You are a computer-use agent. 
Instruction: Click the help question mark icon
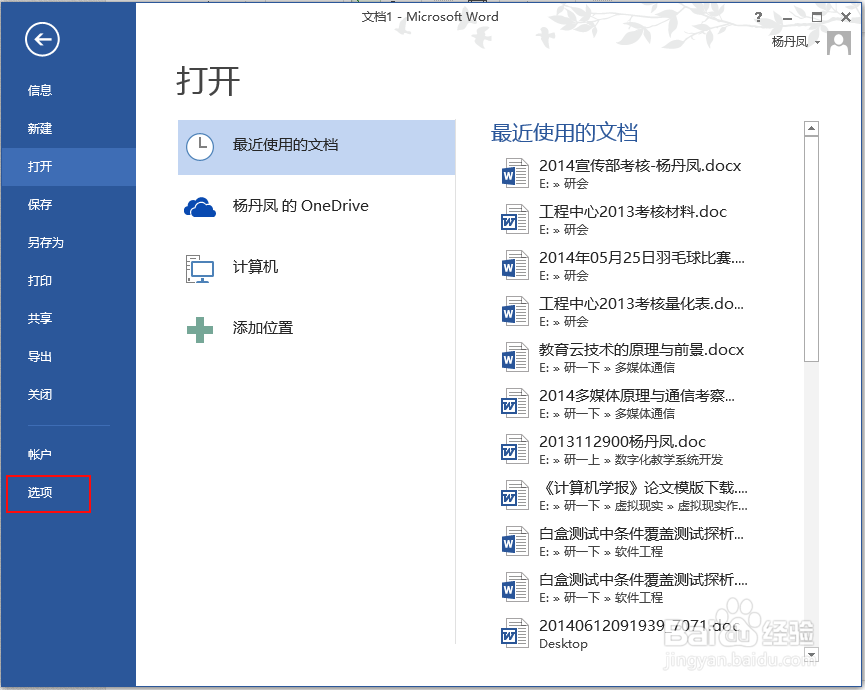click(x=759, y=17)
